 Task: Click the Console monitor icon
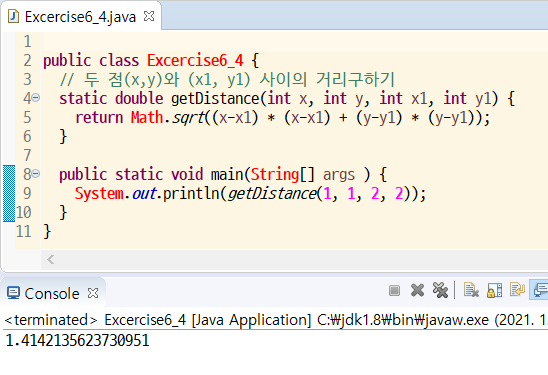[13, 293]
